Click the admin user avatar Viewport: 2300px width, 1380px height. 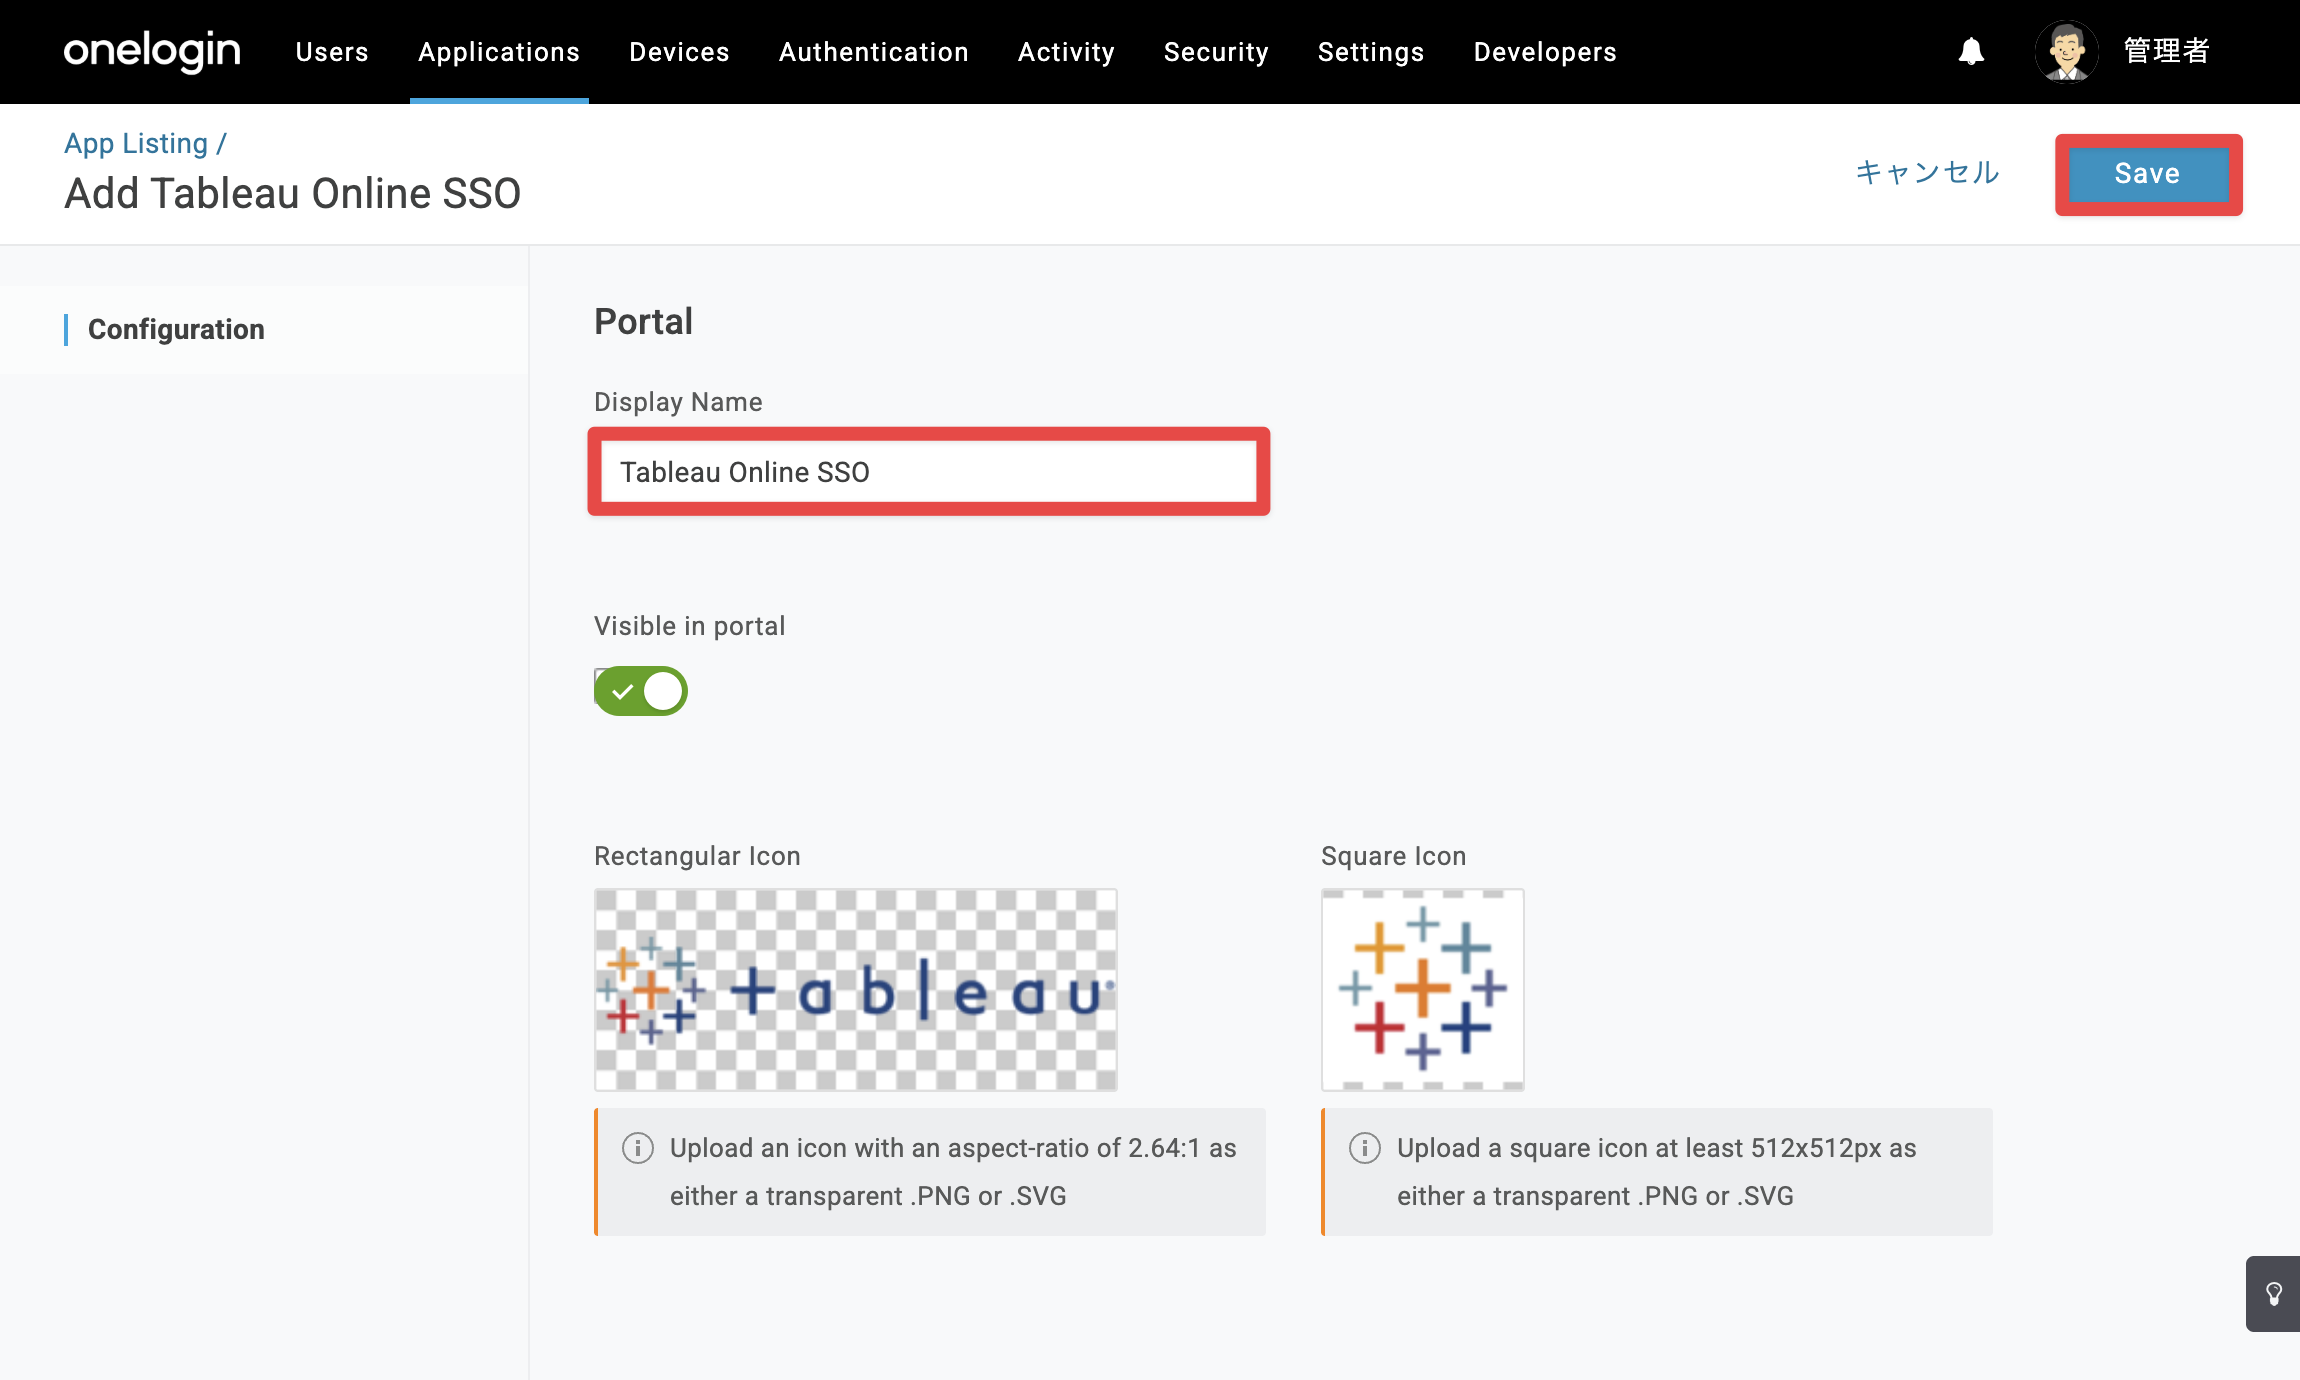point(2066,51)
